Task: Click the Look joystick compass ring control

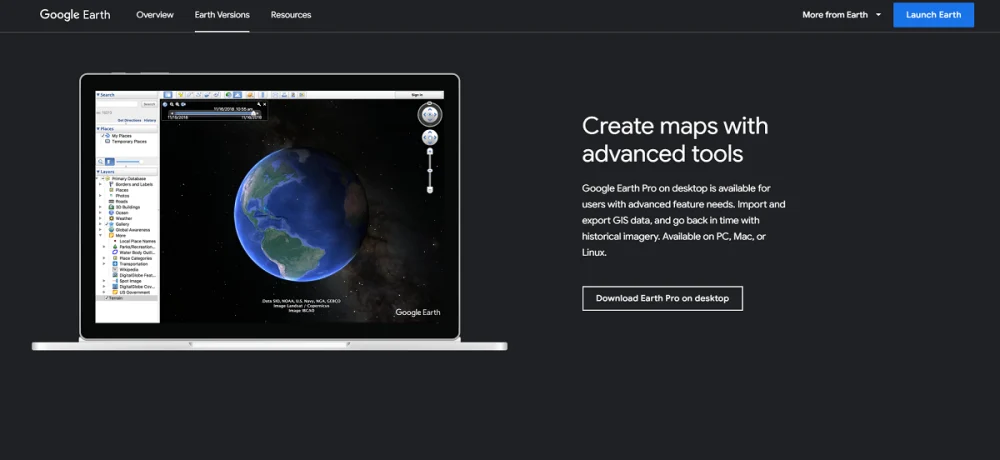Action: [430, 114]
